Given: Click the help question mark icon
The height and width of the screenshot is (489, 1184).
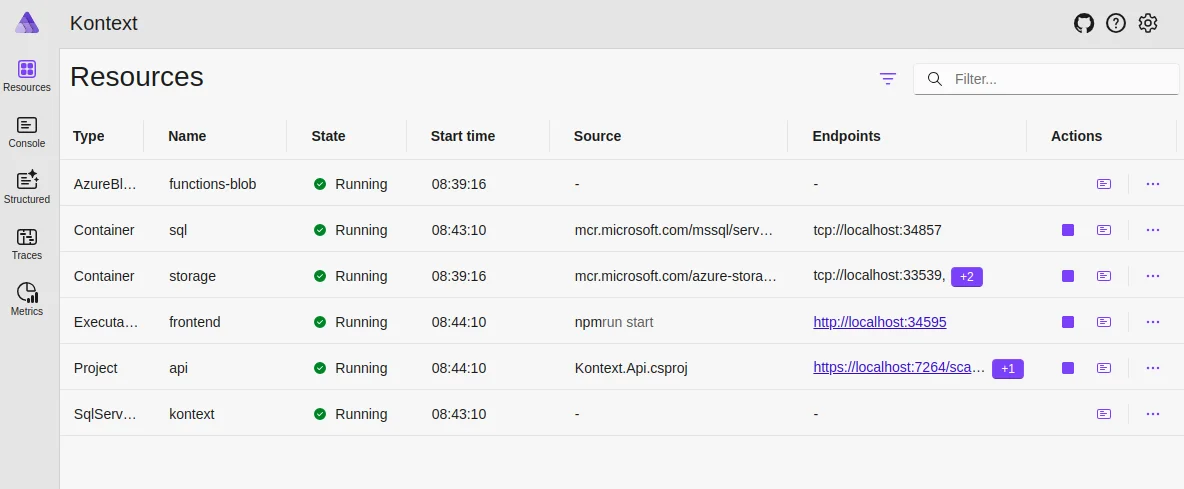Looking at the screenshot, I should 1116,23.
